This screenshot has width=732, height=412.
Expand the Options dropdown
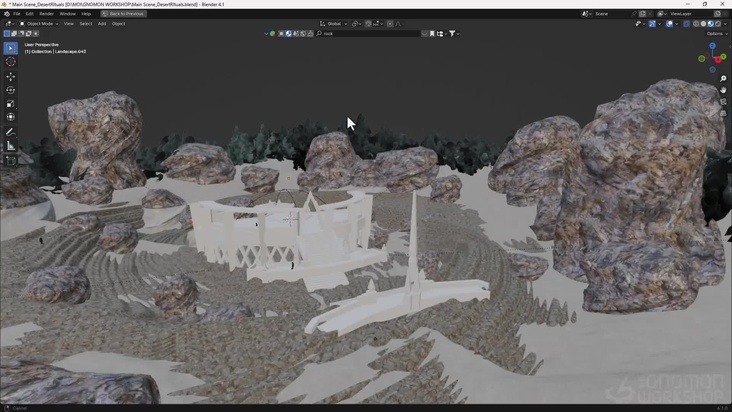click(x=718, y=34)
